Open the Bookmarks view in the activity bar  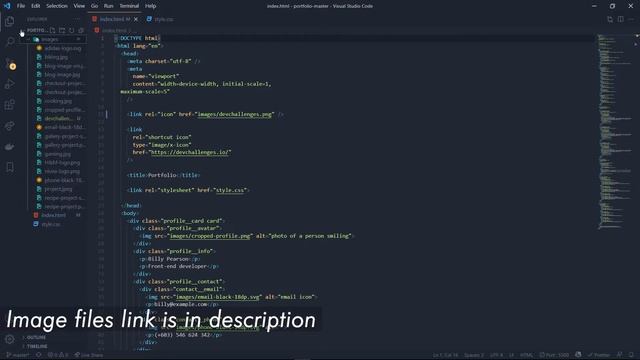tap(10, 167)
